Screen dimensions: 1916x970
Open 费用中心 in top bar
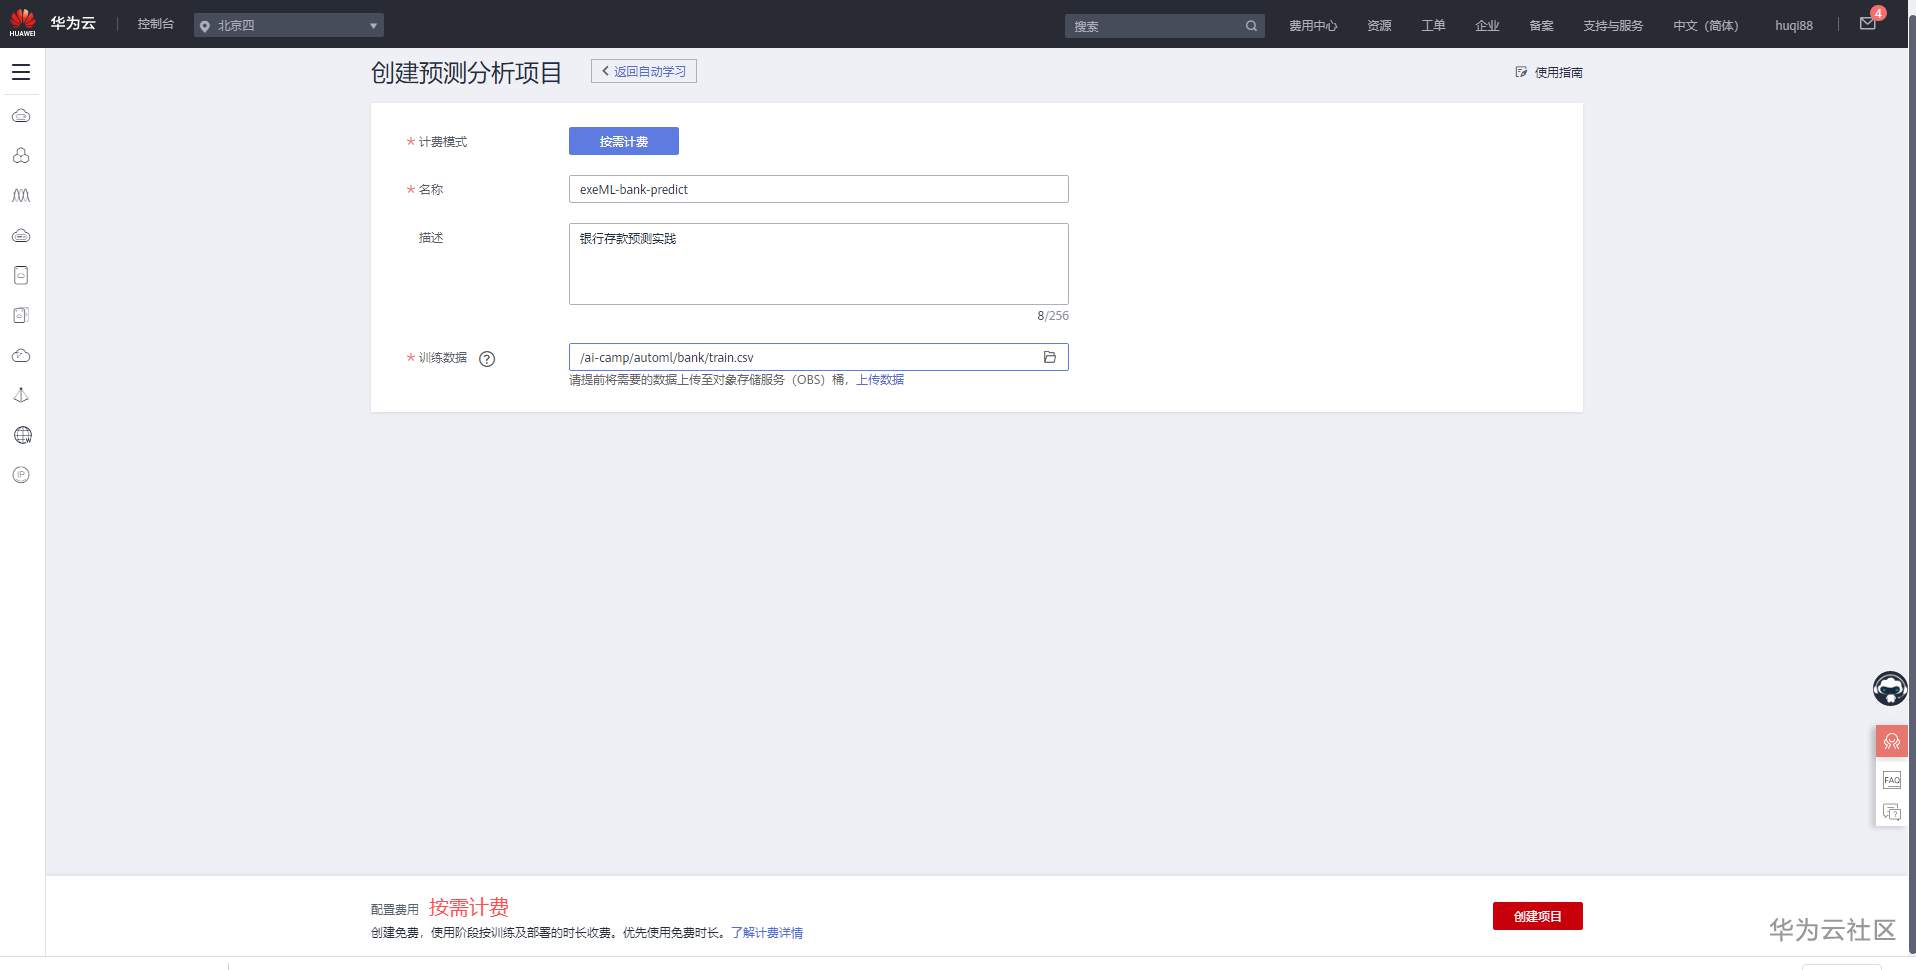click(x=1313, y=26)
